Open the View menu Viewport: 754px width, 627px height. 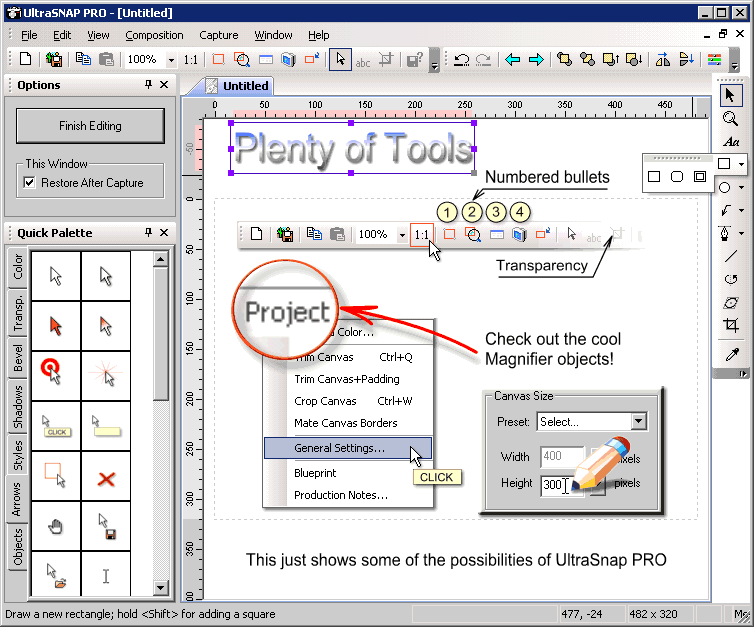pyautogui.click(x=98, y=35)
